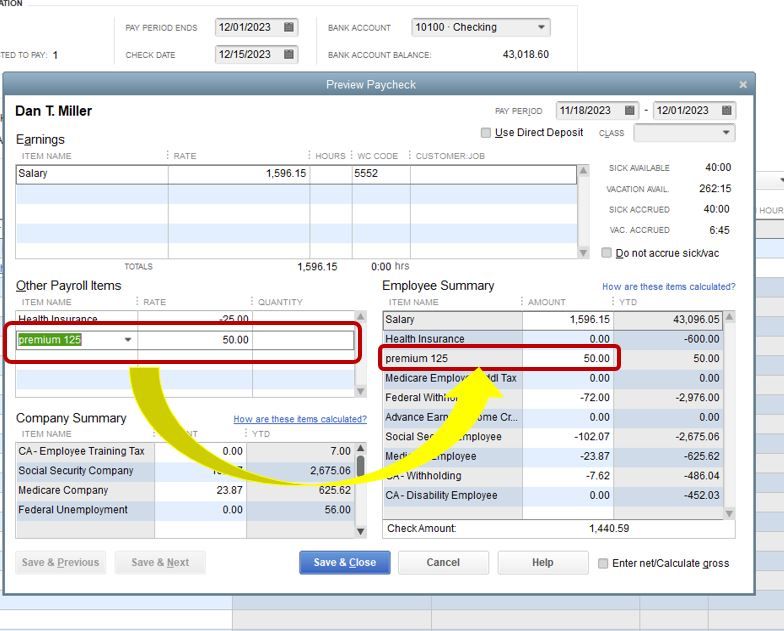Select Medicare Company row
This screenshot has width=784, height=631.
pos(185,490)
